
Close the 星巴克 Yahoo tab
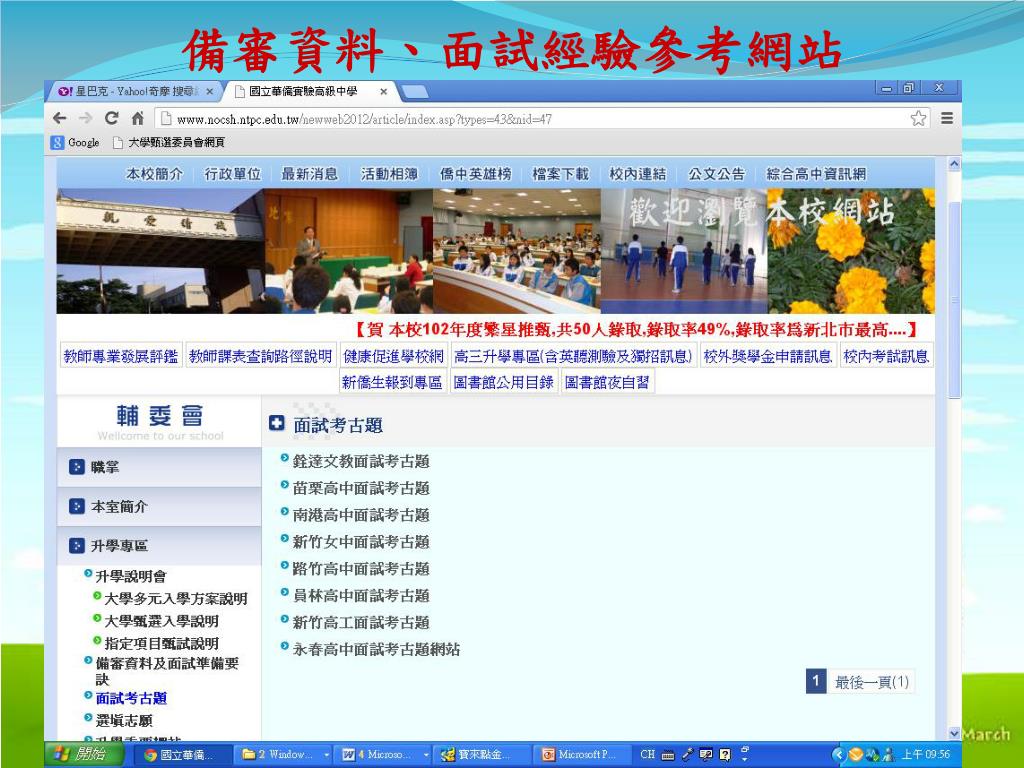click(210, 91)
